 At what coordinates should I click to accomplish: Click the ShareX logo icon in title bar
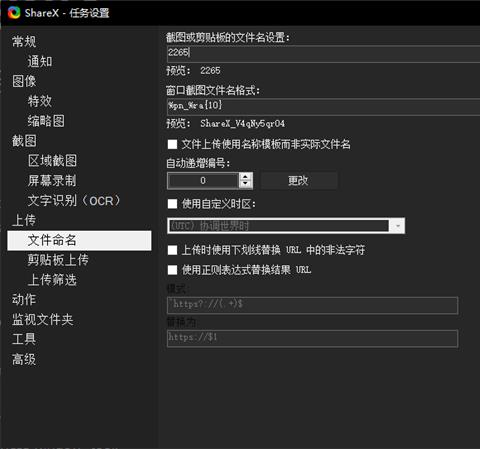[14, 13]
